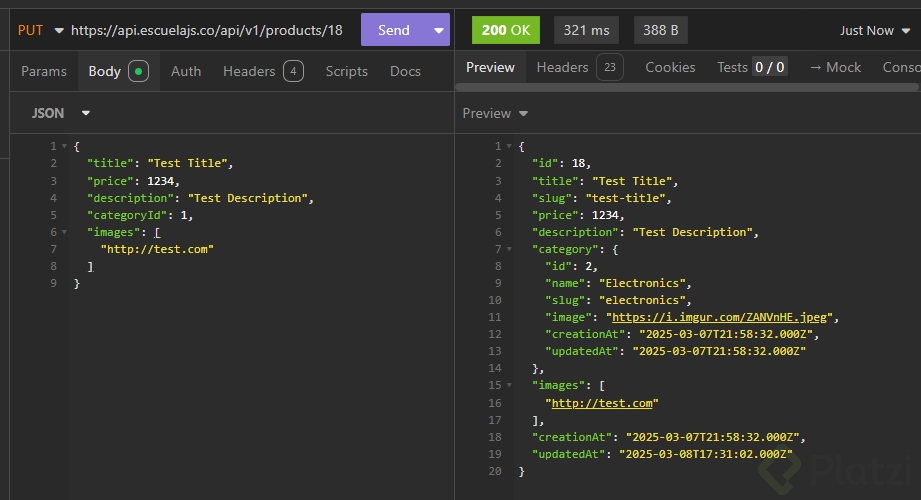
Task: Click the response Headers count badge showing 23
Action: [610, 67]
